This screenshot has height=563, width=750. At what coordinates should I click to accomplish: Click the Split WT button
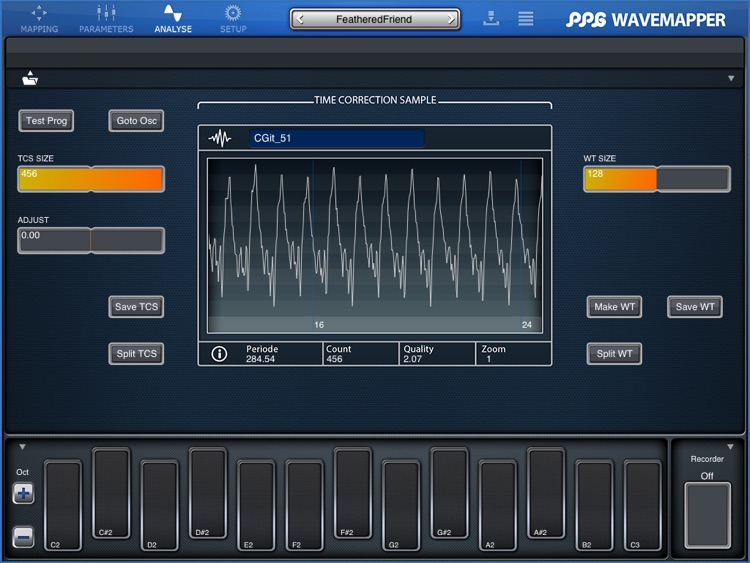click(614, 353)
